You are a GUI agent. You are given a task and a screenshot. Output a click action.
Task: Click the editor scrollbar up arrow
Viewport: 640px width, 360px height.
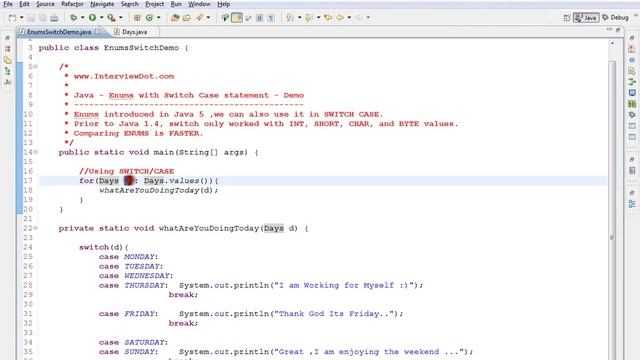(612, 43)
